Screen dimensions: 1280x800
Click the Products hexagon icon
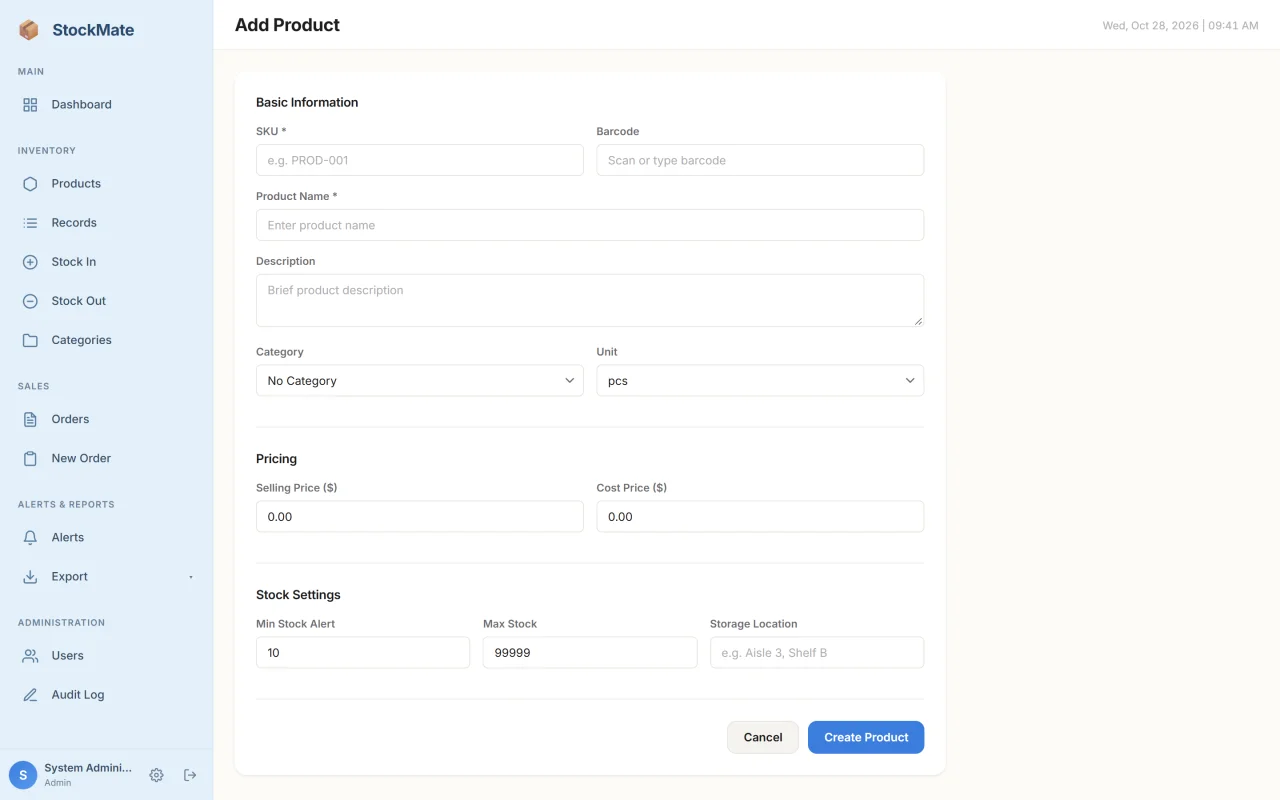tap(30, 184)
